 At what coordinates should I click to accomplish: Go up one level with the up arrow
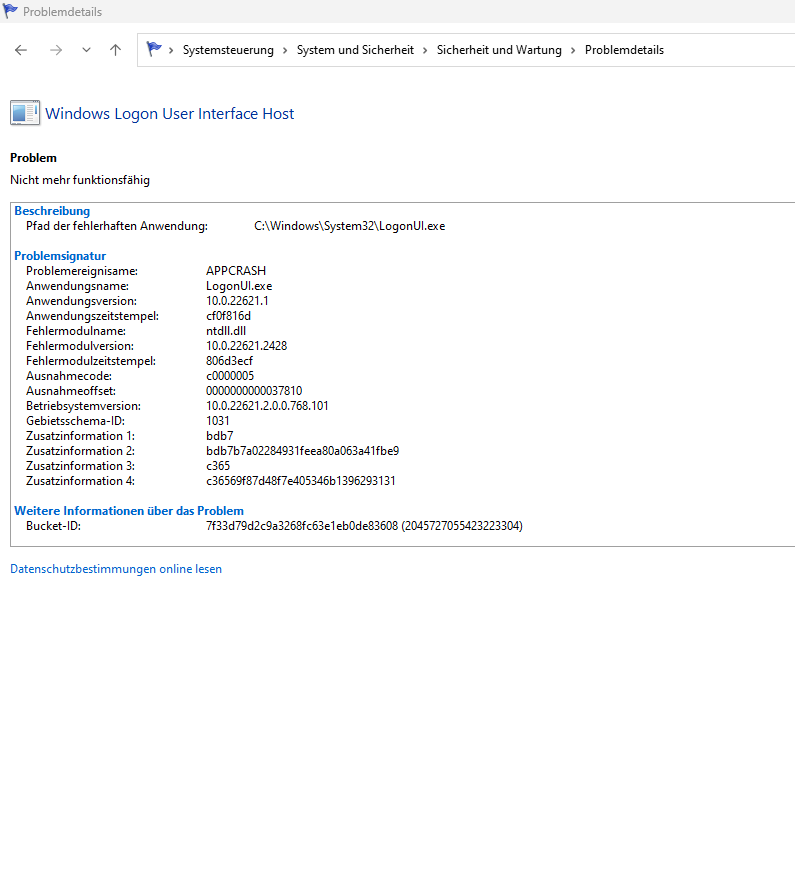115,50
